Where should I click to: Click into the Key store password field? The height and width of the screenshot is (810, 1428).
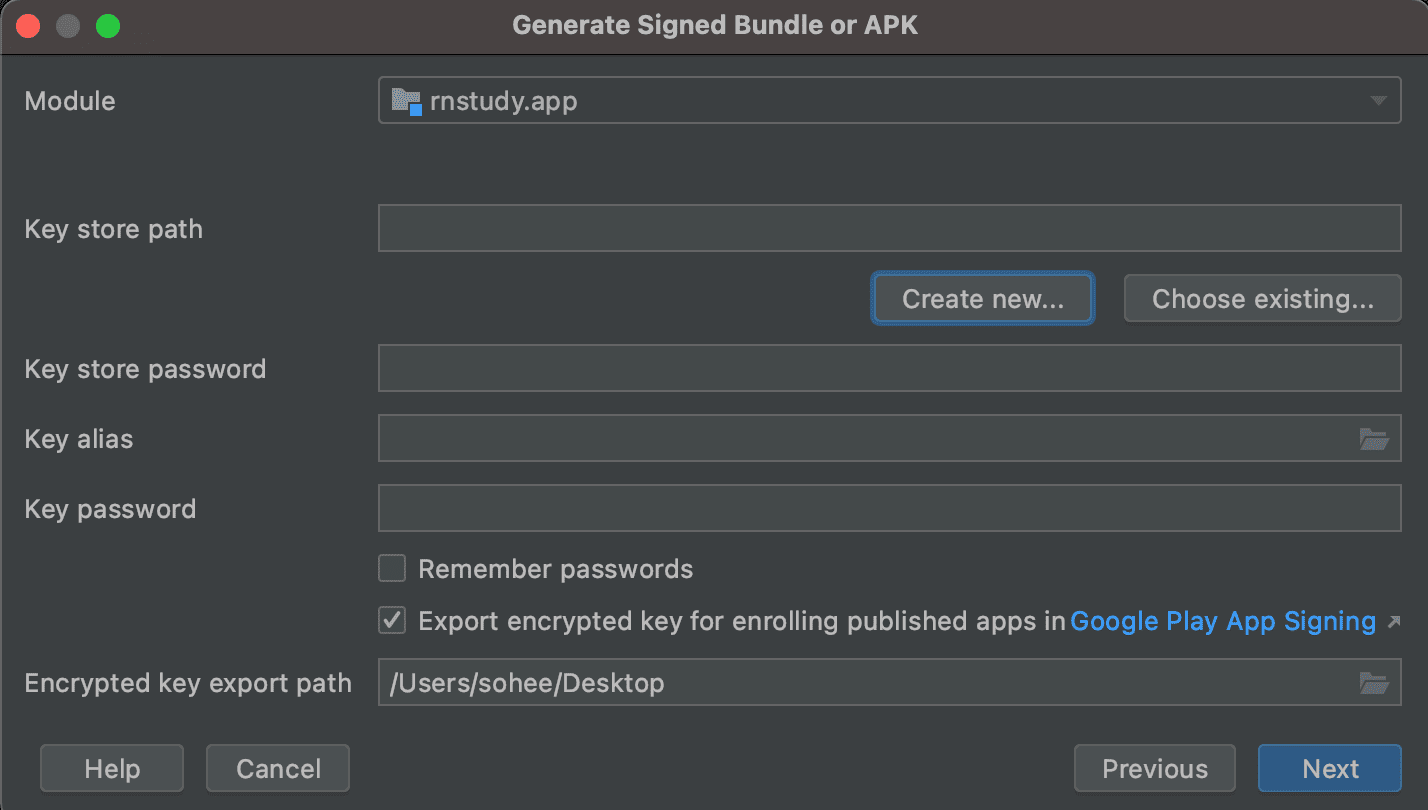point(888,369)
